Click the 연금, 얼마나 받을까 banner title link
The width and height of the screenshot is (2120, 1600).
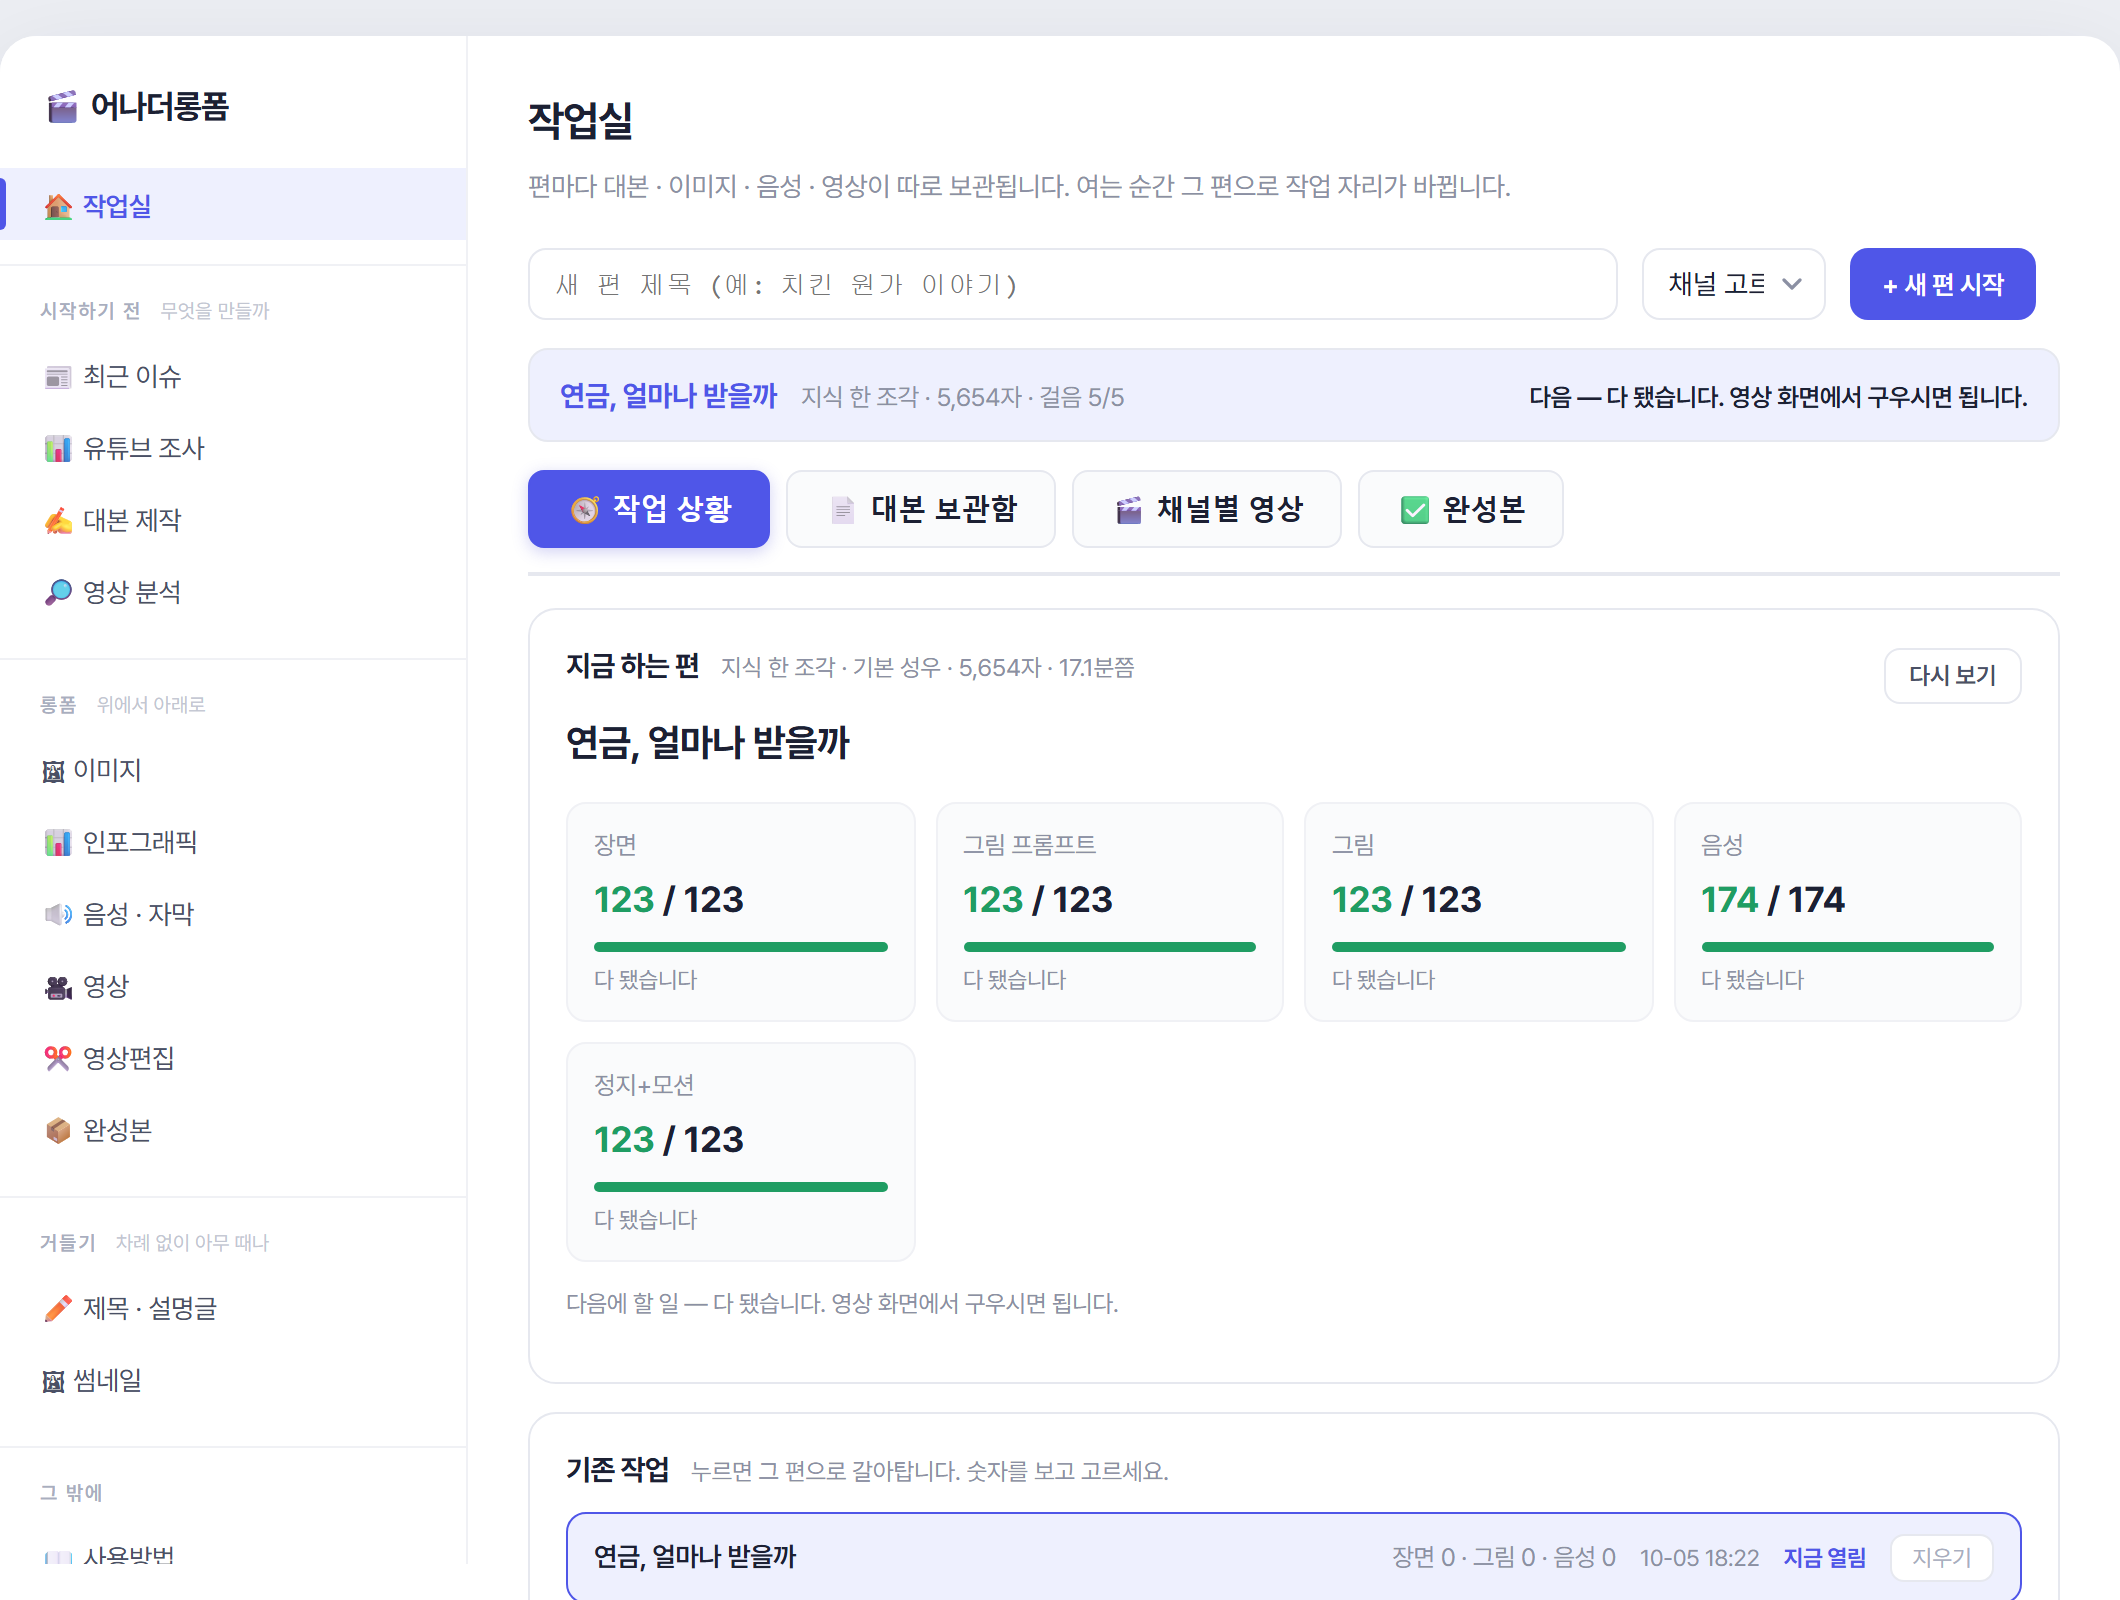(x=668, y=396)
